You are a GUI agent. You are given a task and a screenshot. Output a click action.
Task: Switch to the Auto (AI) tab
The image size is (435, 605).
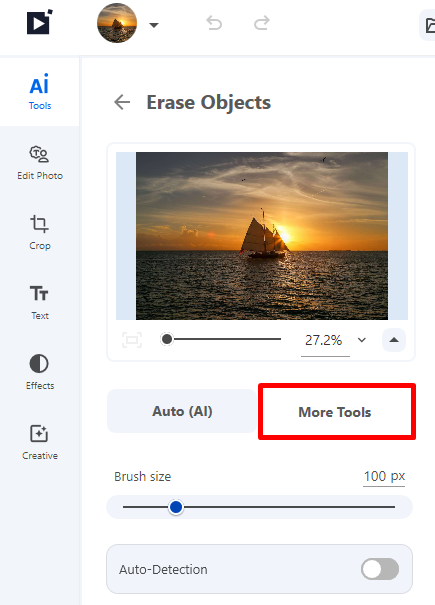(x=182, y=411)
